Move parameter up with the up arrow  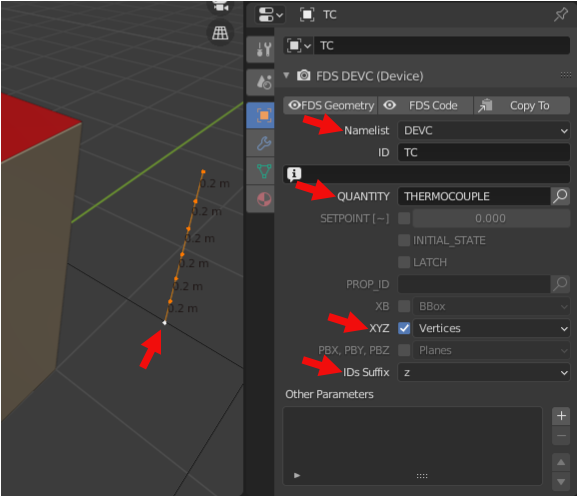pyautogui.click(x=561, y=463)
